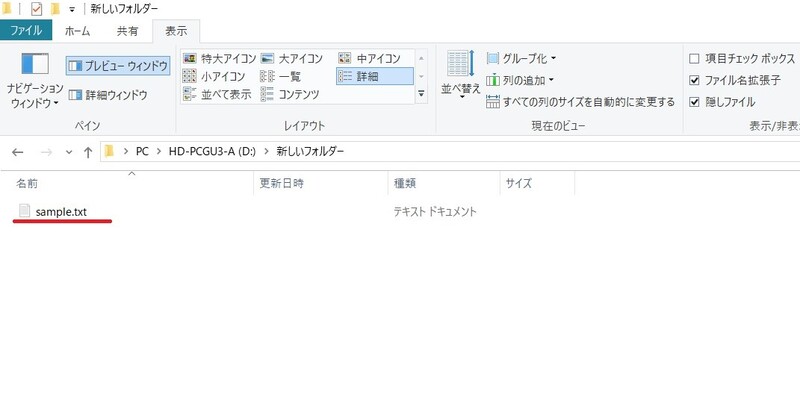The height and width of the screenshot is (418, 800).
Task: Click the New Folder icon in quick access toolbar
Action: pos(55,9)
